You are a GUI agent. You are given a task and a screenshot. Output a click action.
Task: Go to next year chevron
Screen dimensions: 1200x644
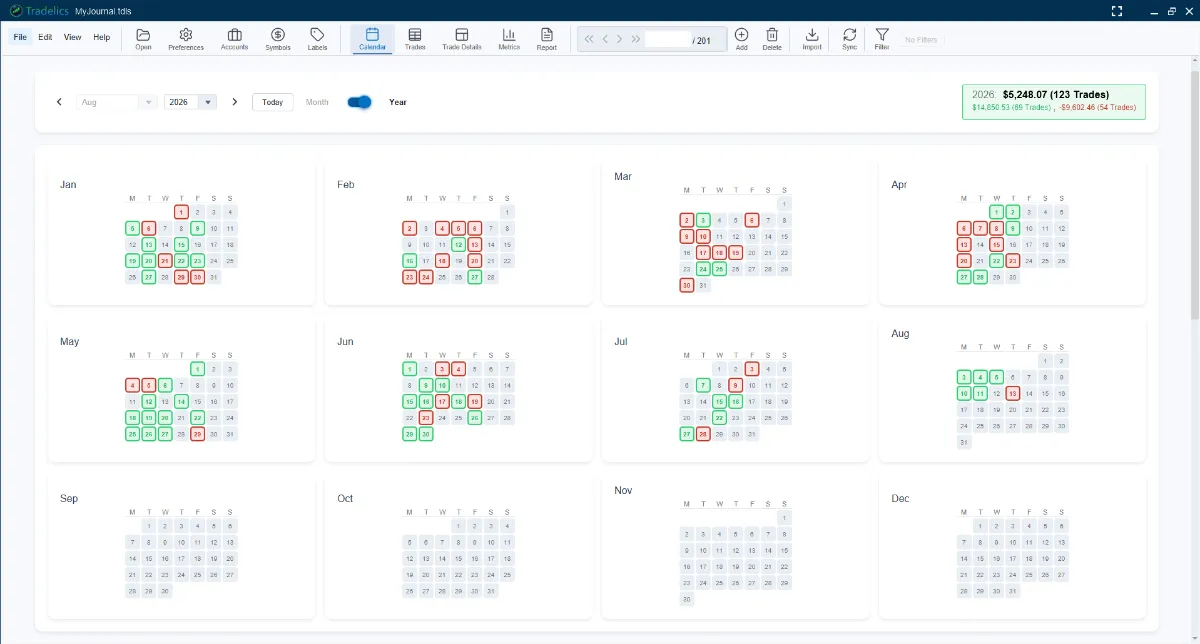pos(235,102)
